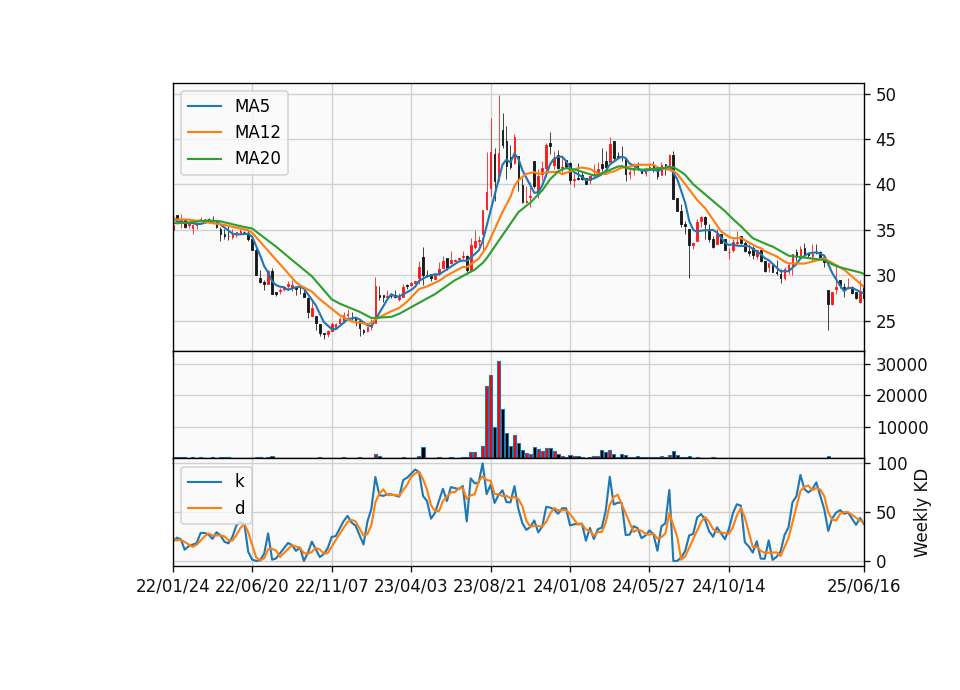
Task: Click the blue MA5 line sample in legend
Action: [x=204, y=106]
